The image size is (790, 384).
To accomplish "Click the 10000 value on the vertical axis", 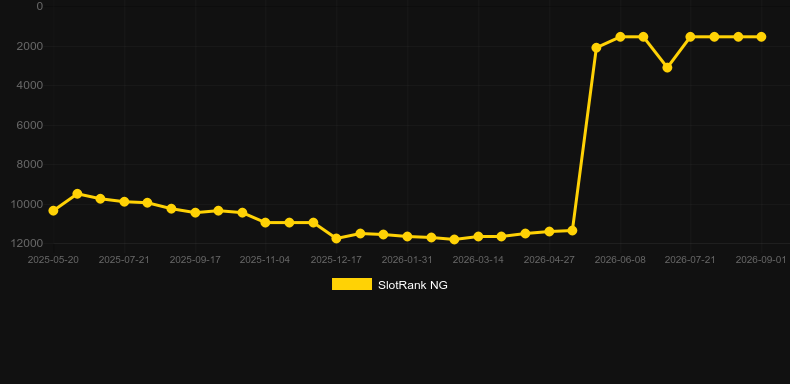I will pyautogui.click(x=27, y=204).
